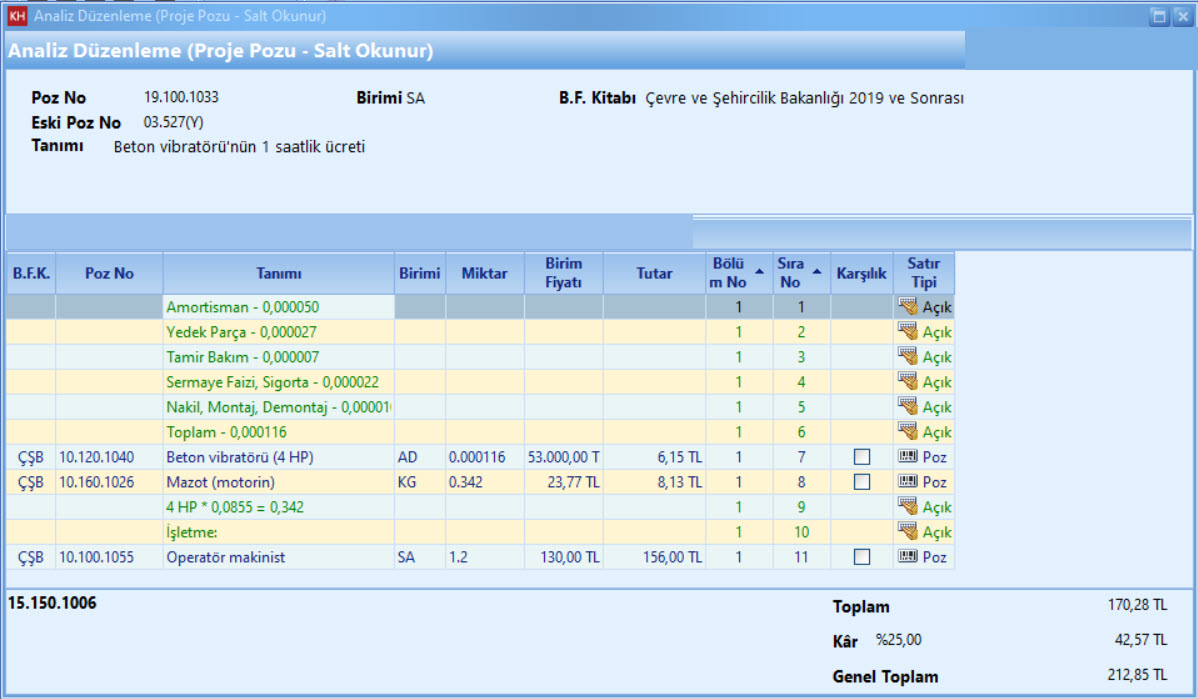Screen dimensions: 1198x699
Task: Click the Açık icon in Yedek Parça row
Action: pyautogui.click(x=908, y=332)
